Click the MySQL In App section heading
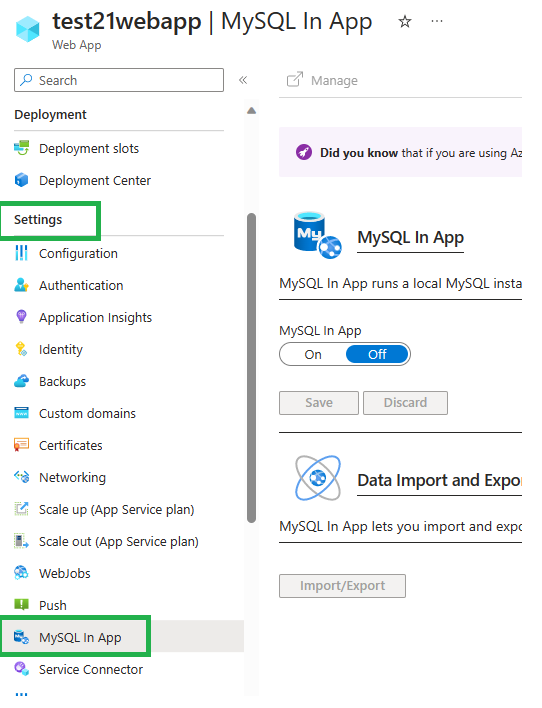The image size is (542, 708). coord(410,237)
